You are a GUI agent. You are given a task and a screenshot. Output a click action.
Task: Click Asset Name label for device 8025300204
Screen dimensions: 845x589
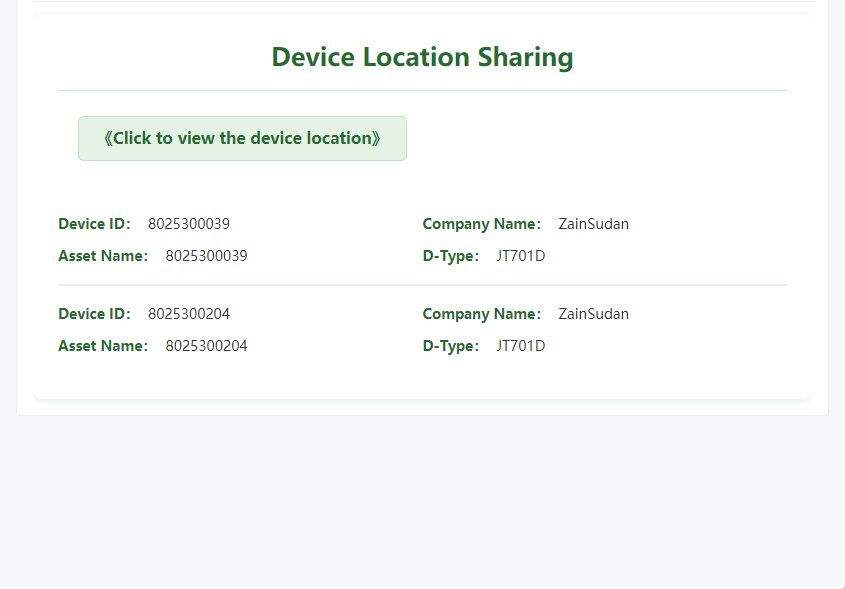[x=103, y=346]
